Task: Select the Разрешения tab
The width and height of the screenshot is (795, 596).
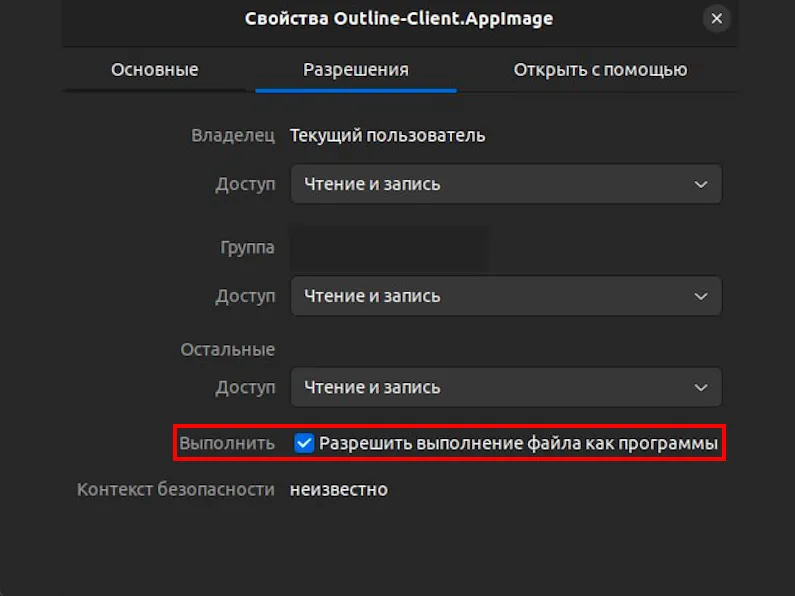Action: [x=356, y=70]
